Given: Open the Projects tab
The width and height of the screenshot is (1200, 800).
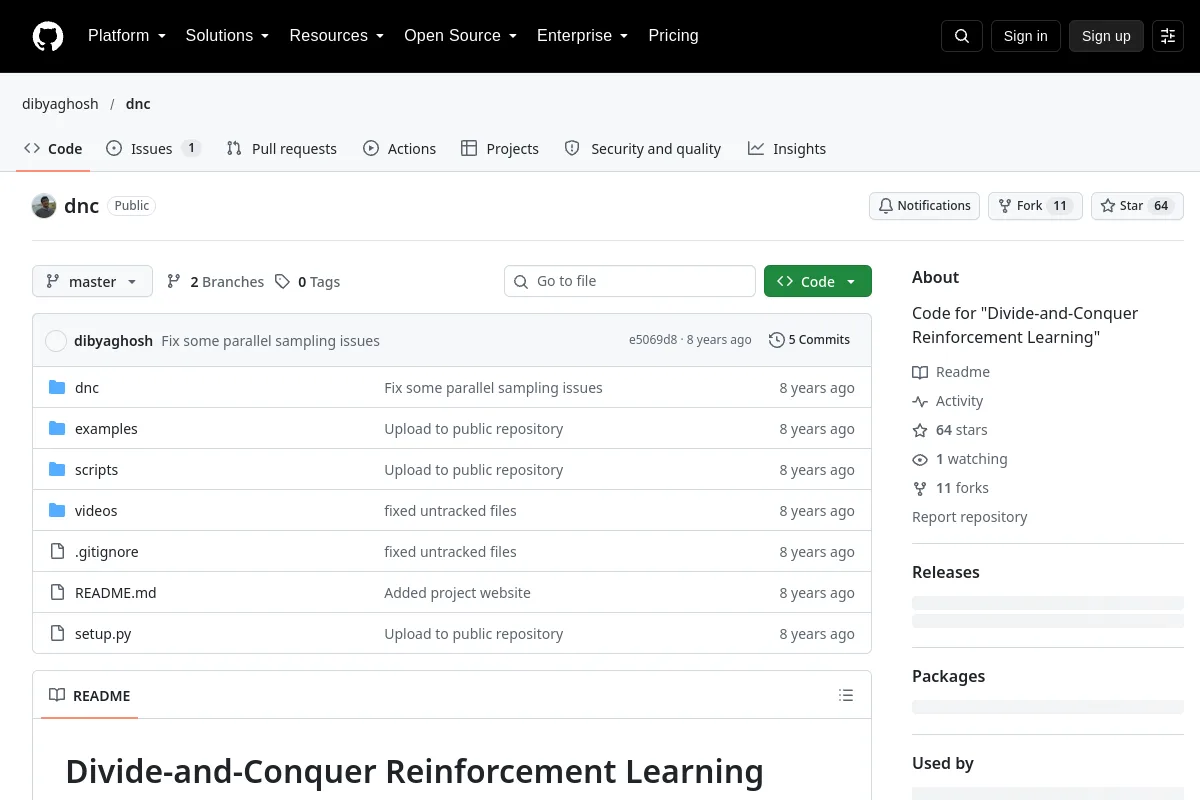Looking at the screenshot, I should point(500,148).
